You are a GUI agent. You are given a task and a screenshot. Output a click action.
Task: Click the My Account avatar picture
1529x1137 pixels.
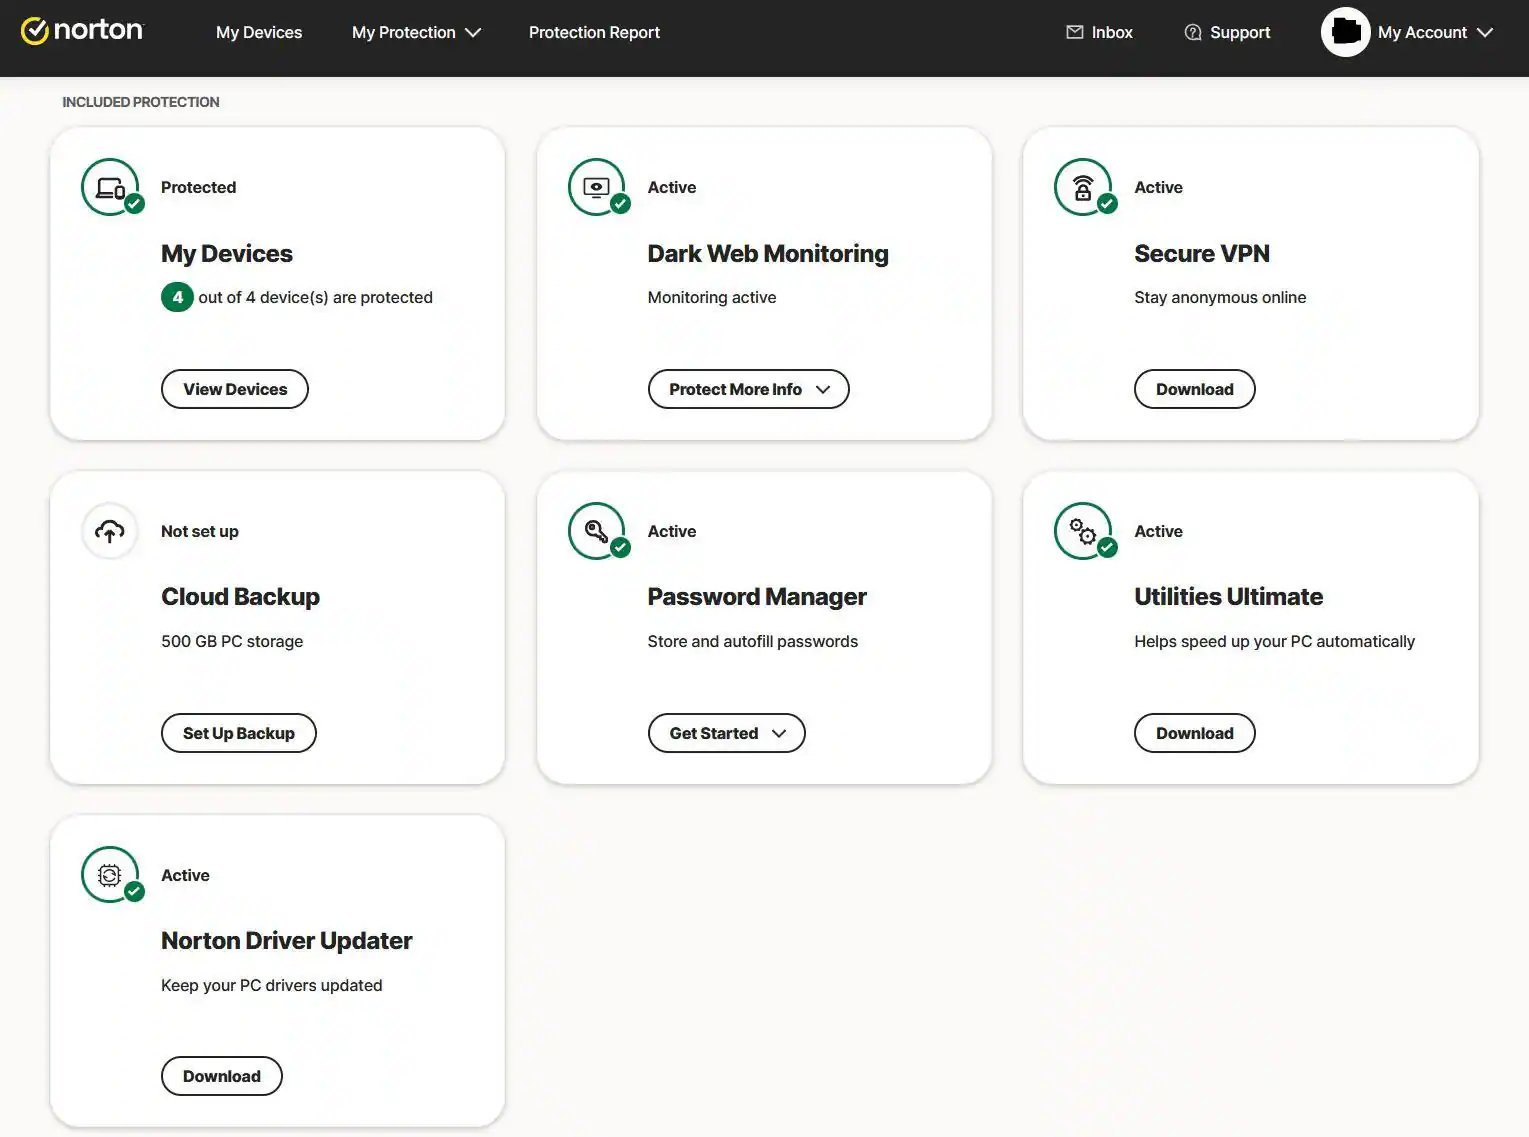tap(1345, 32)
